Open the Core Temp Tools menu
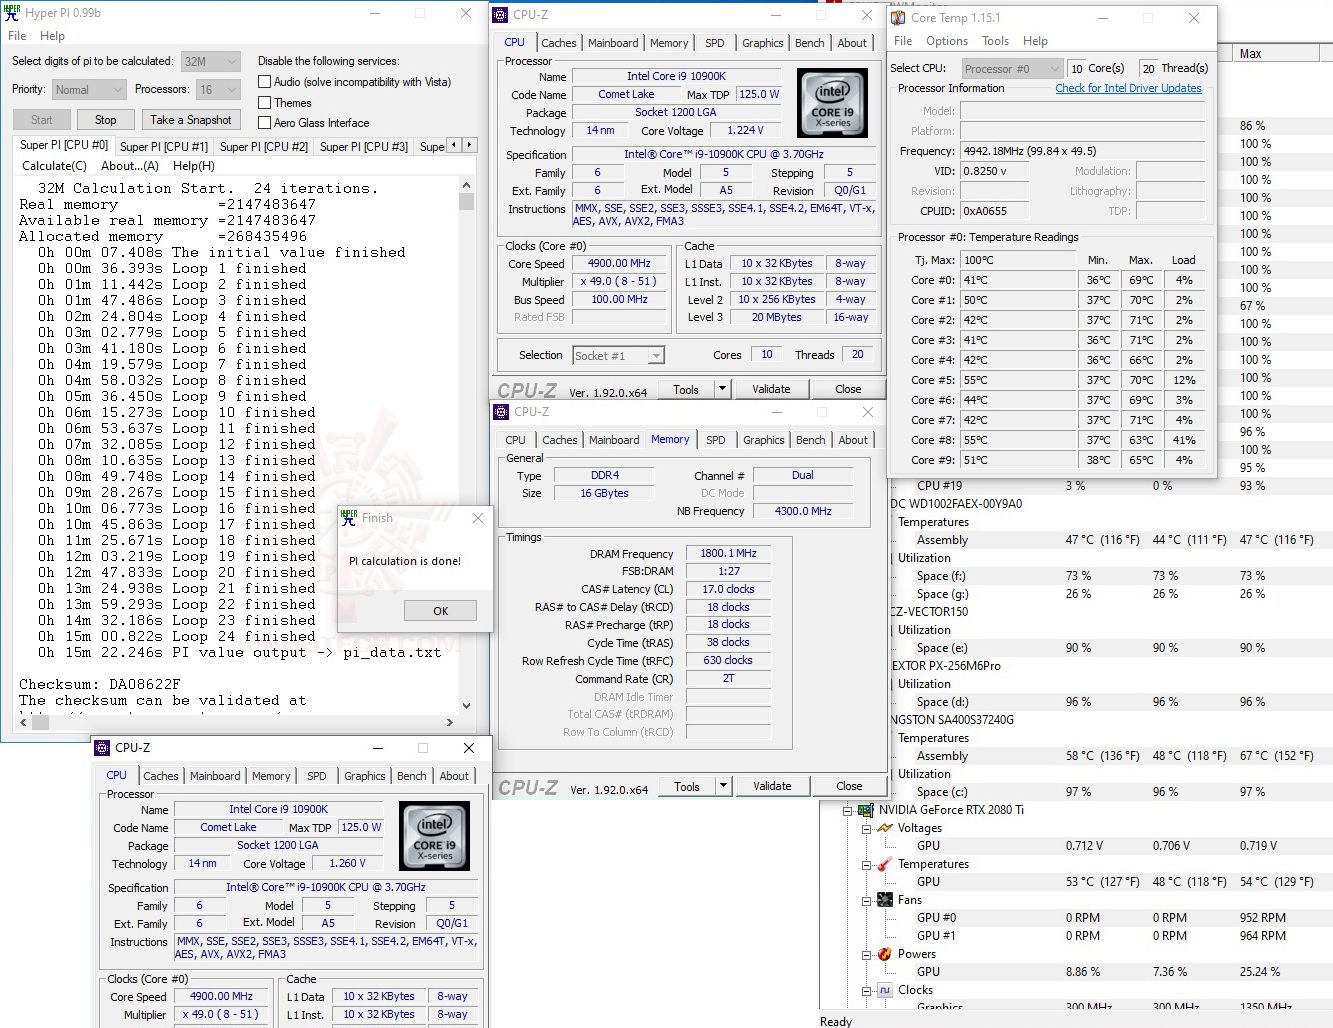 click(995, 41)
